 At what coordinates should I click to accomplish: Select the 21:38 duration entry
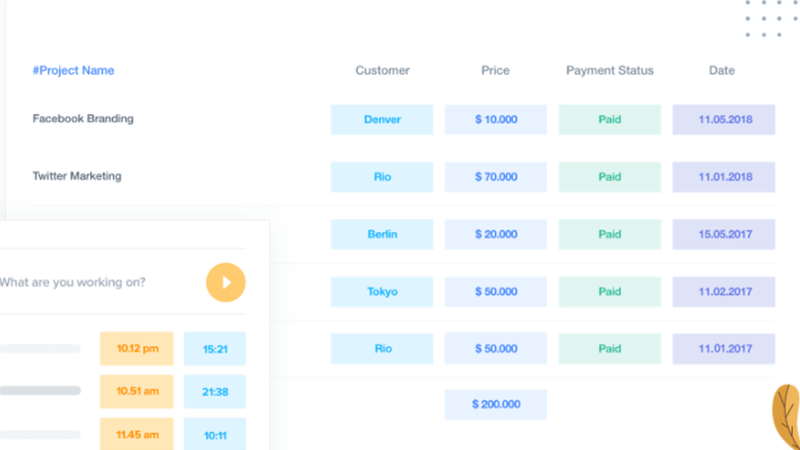point(215,392)
